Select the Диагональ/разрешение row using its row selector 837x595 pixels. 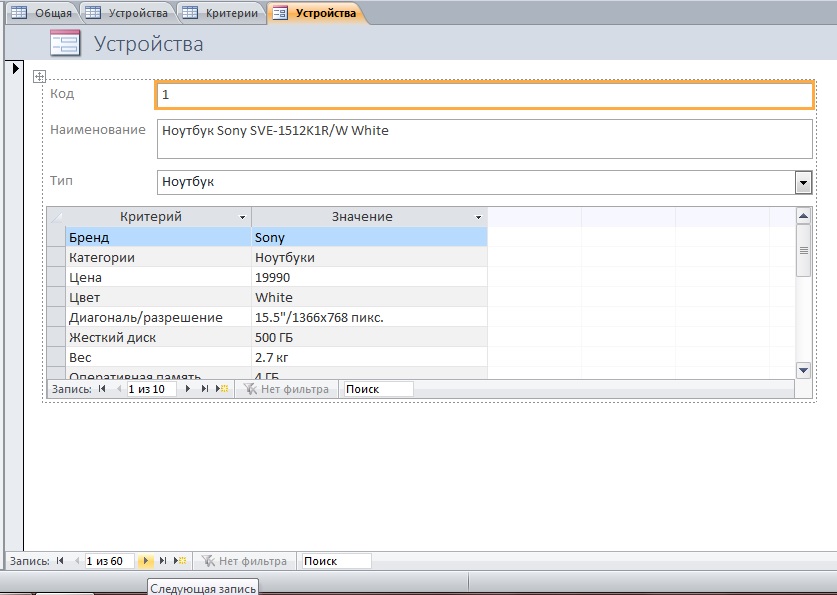click(x=56, y=317)
